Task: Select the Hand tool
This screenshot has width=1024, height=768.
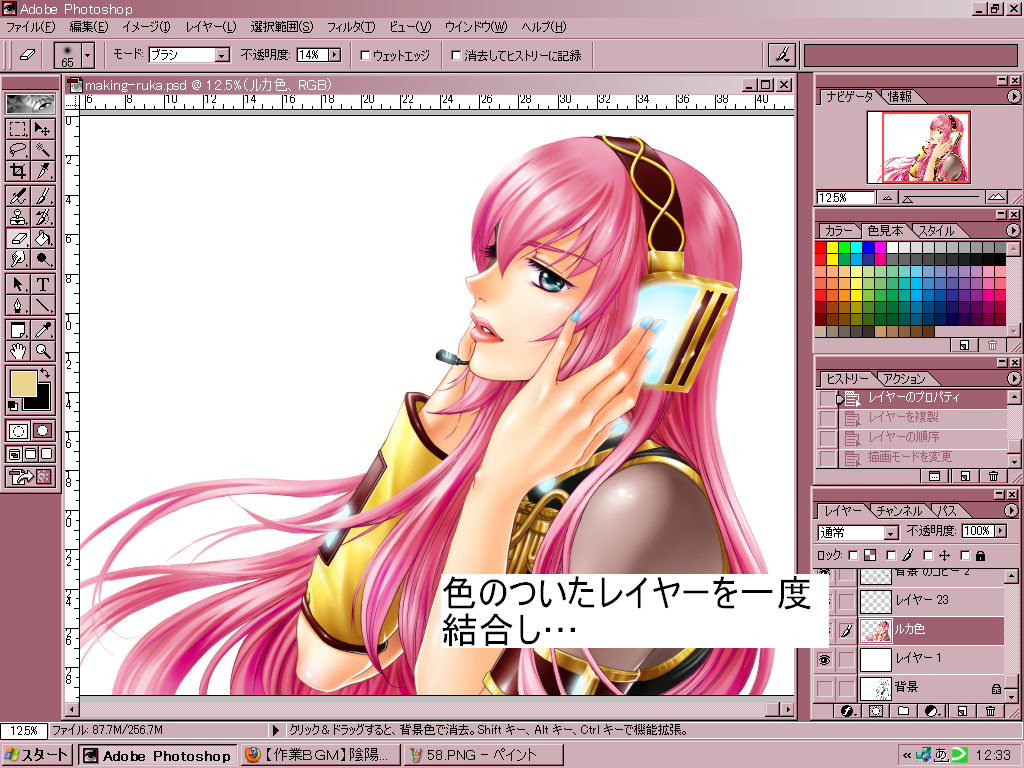Action: [18, 351]
